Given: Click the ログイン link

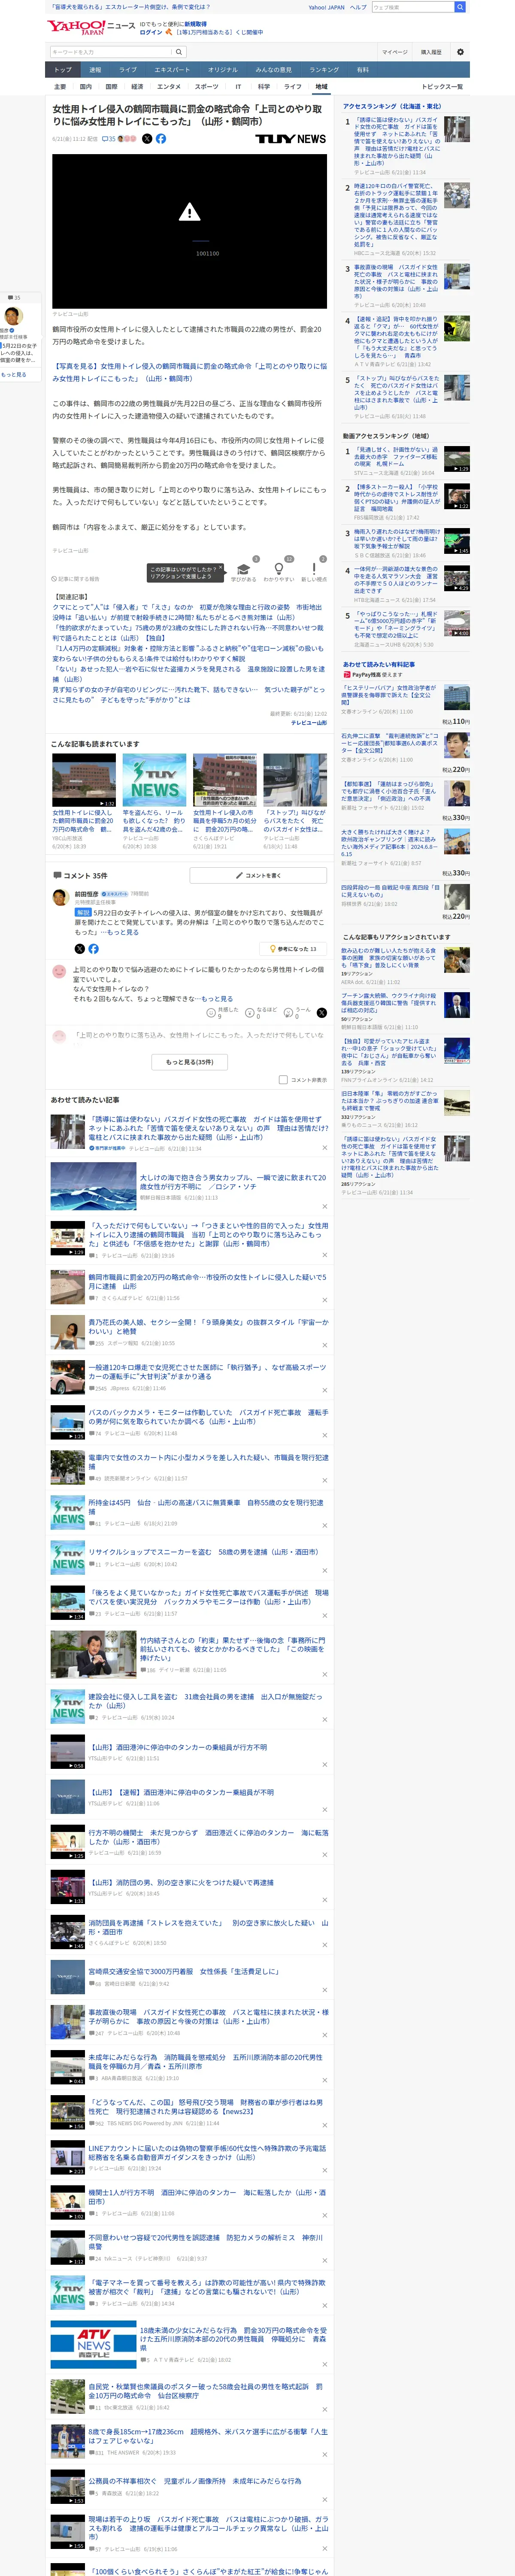Looking at the screenshot, I should [150, 32].
